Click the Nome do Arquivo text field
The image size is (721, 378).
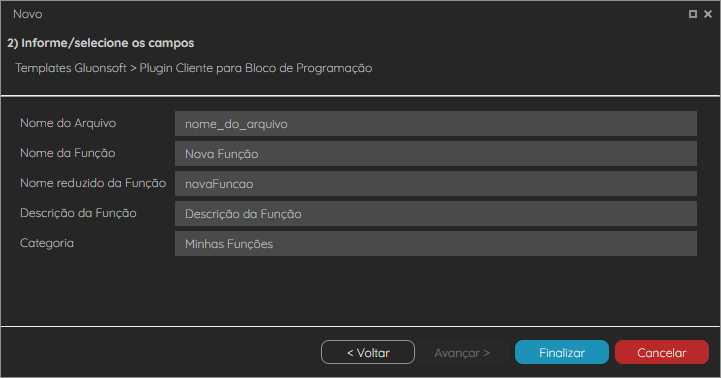(435, 123)
